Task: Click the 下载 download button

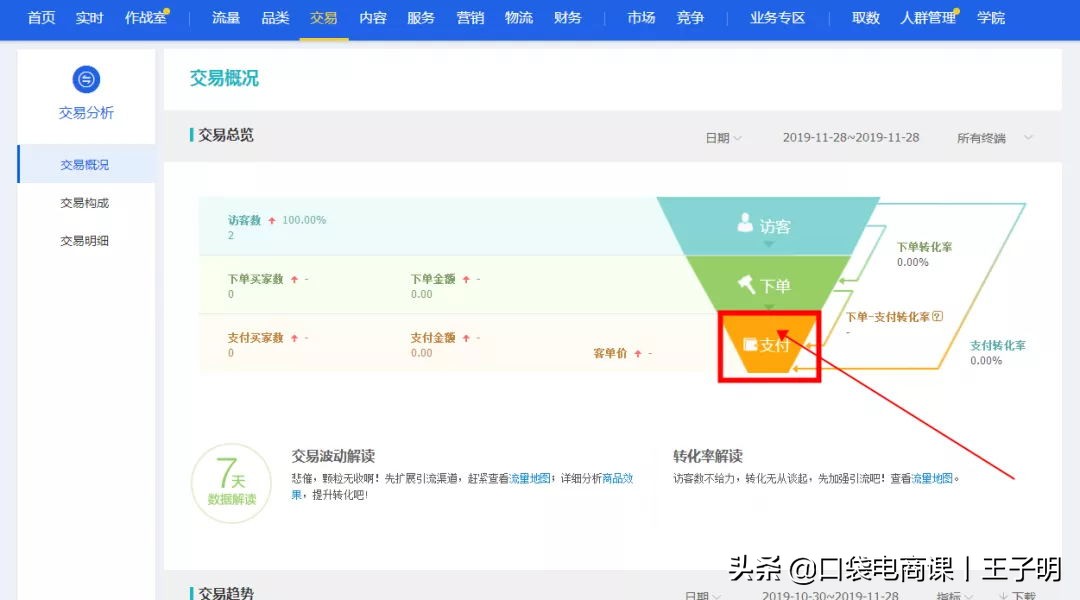Action: click(1017, 595)
